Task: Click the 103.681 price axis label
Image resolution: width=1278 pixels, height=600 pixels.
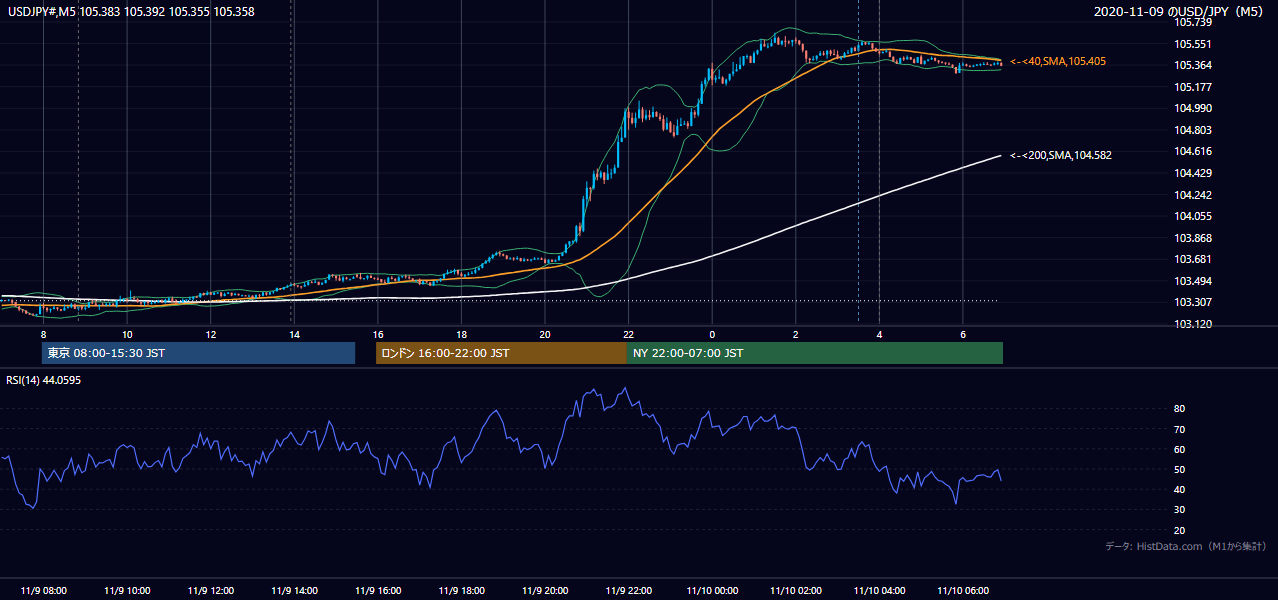Action: [1193, 259]
